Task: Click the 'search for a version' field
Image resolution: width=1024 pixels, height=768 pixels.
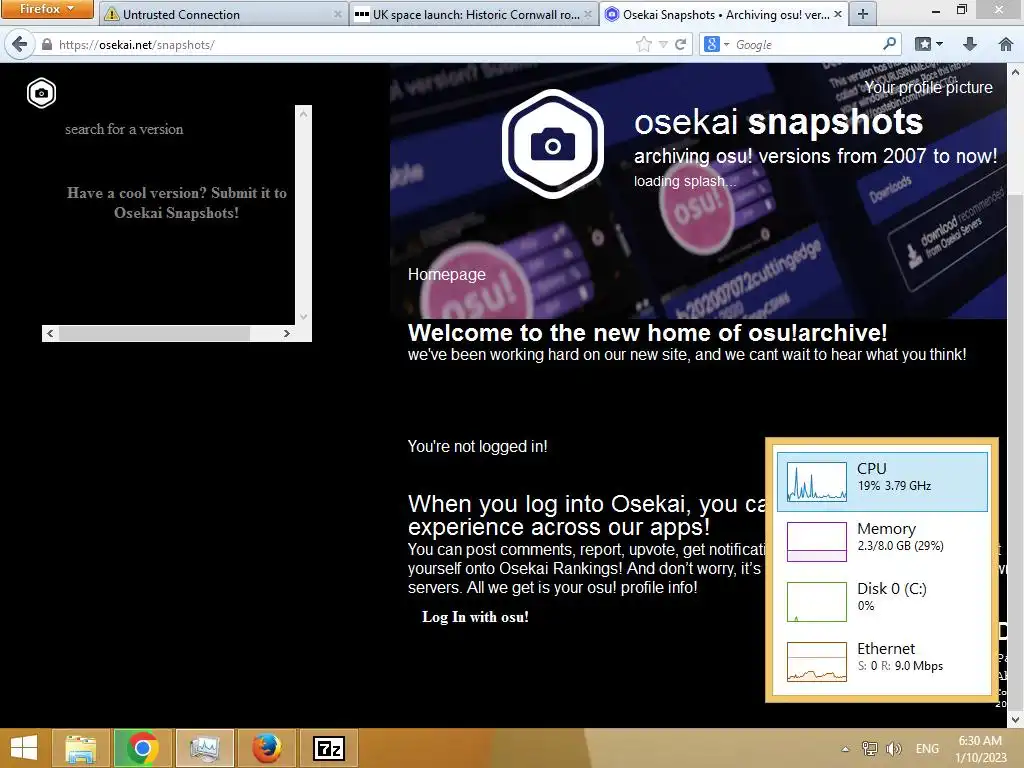Action: click(124, 129)
